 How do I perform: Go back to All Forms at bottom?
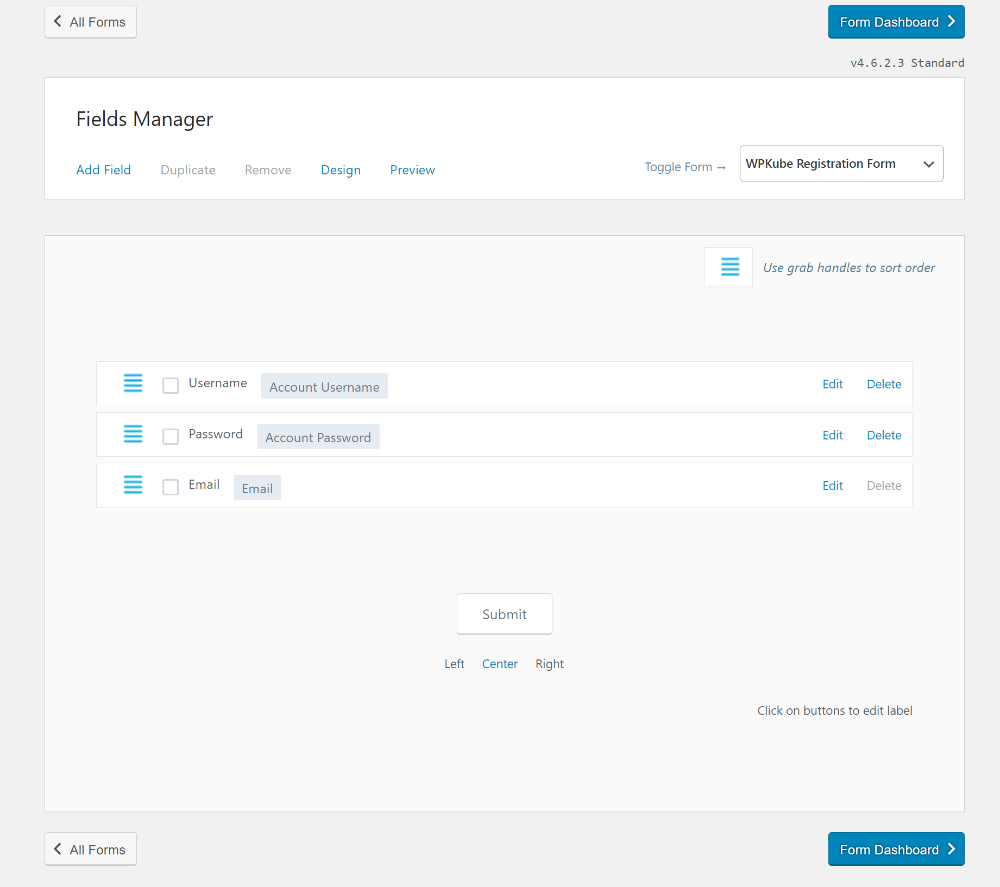click(x=91, y=849)
